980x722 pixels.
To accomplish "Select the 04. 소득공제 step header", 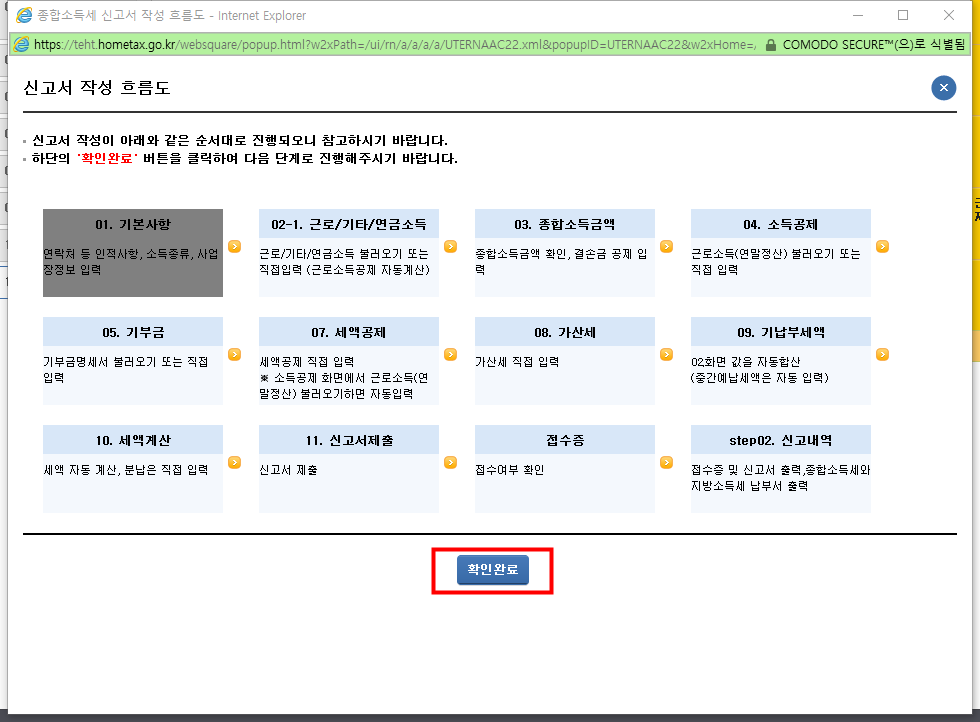I will click(x=781, y=224).
